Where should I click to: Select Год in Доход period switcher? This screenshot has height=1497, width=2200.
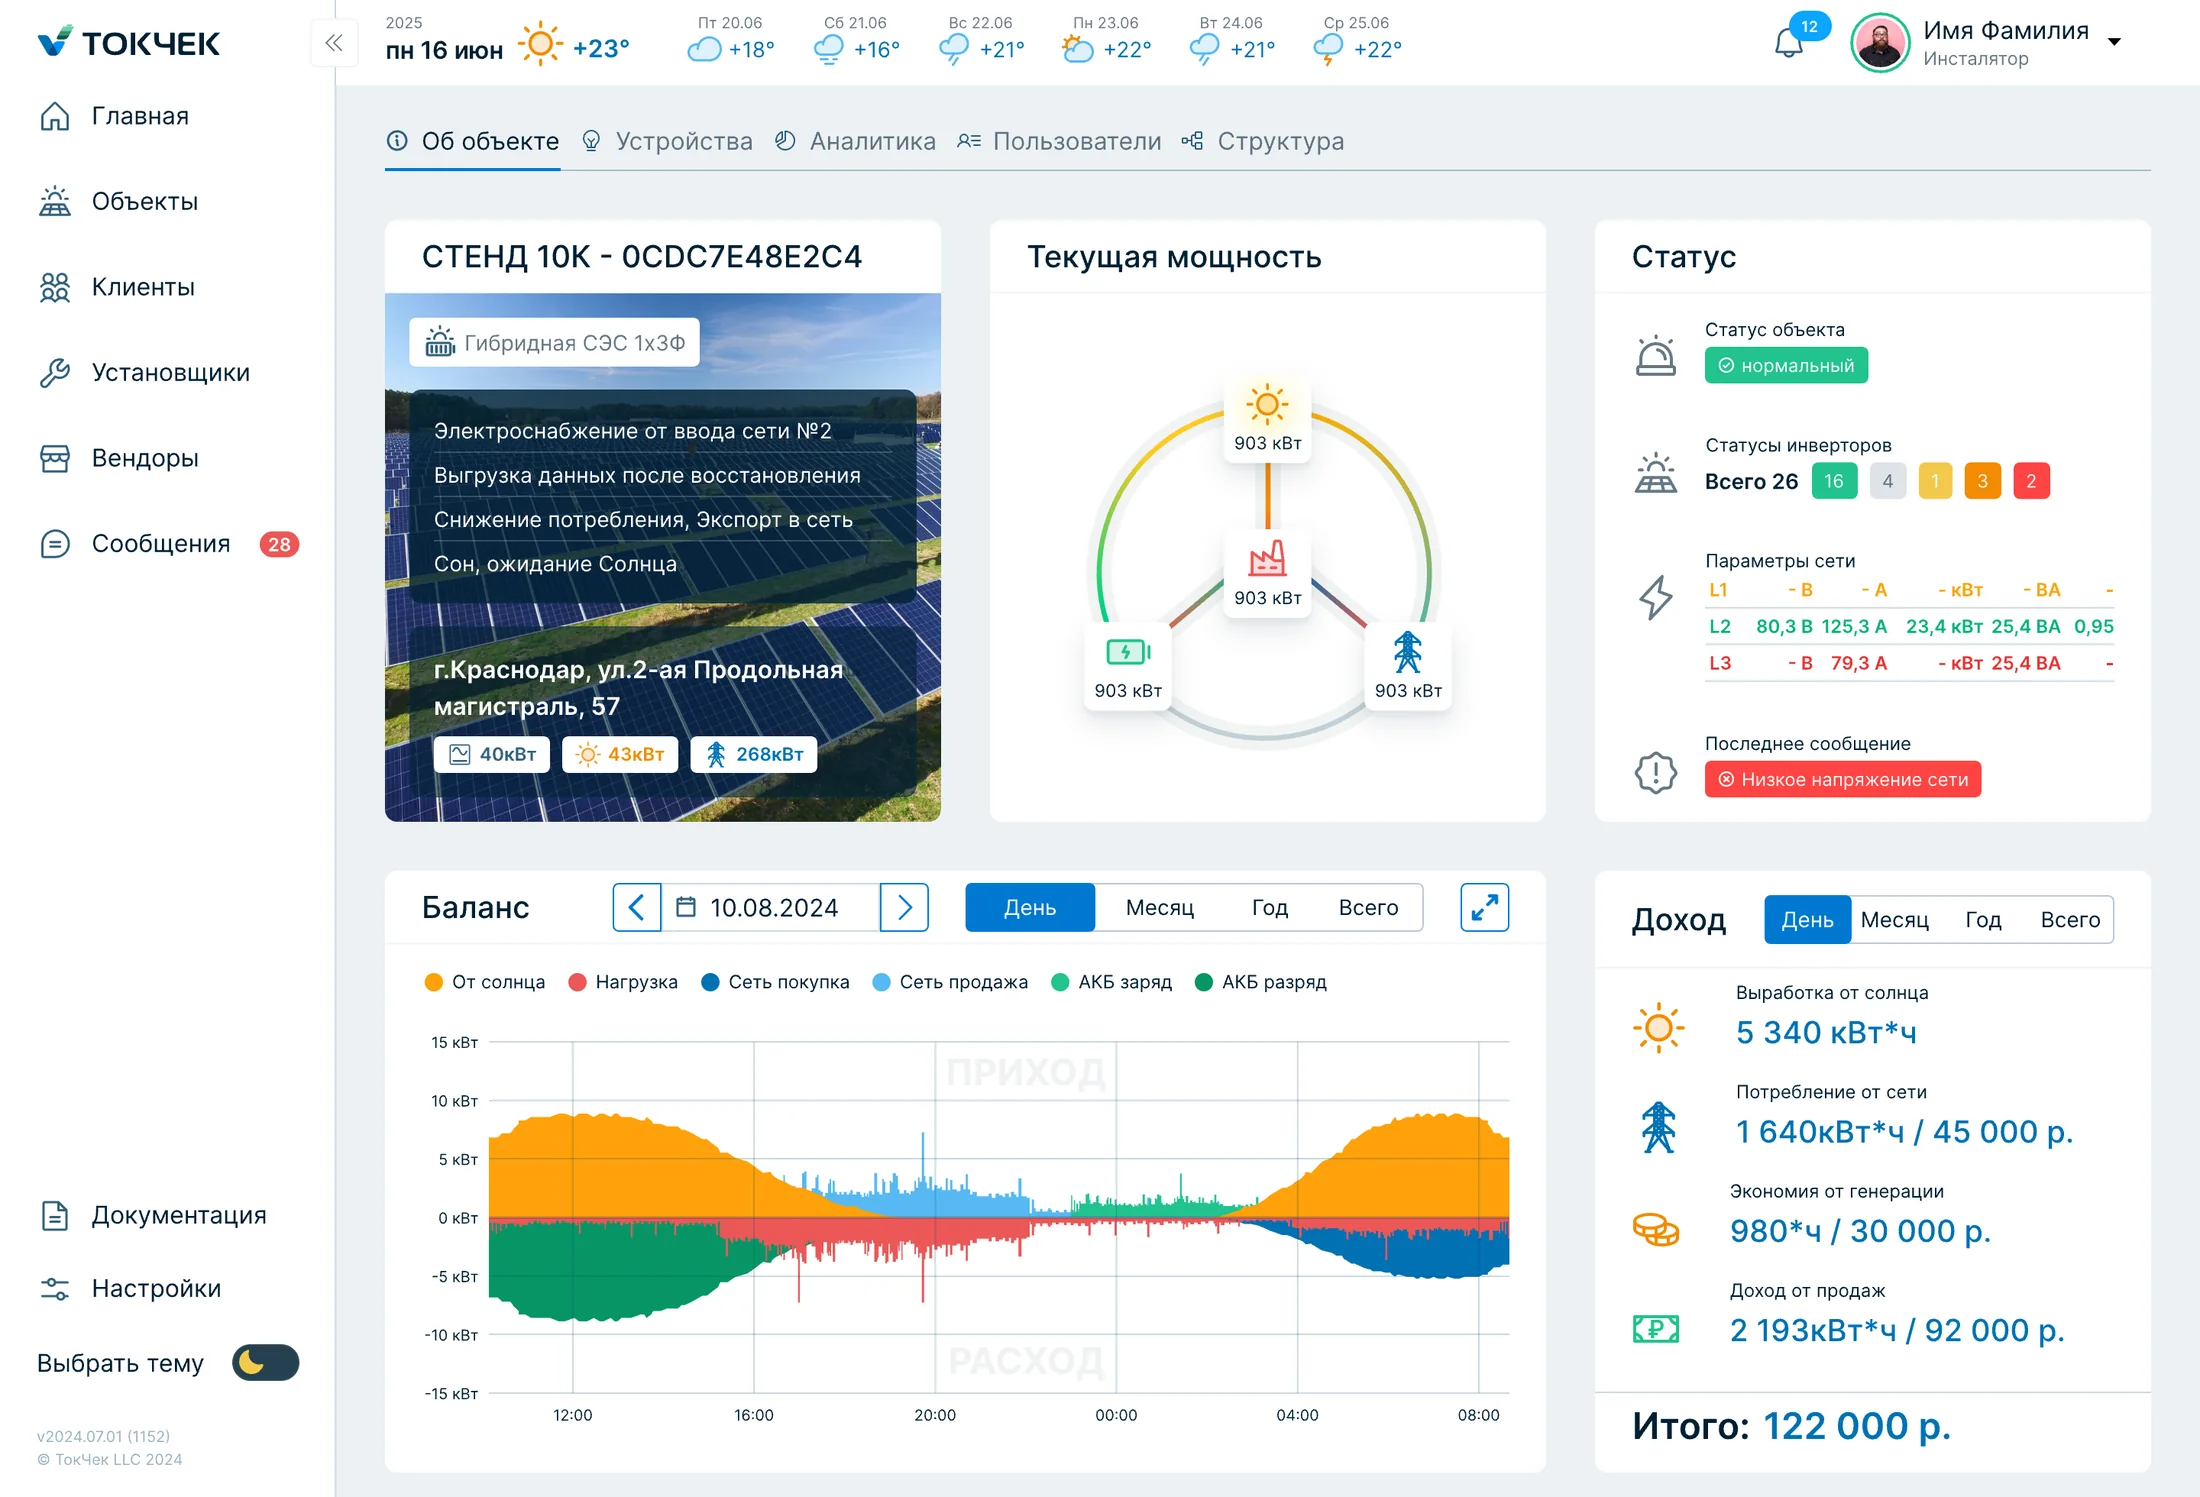[x=1982, y=919]
